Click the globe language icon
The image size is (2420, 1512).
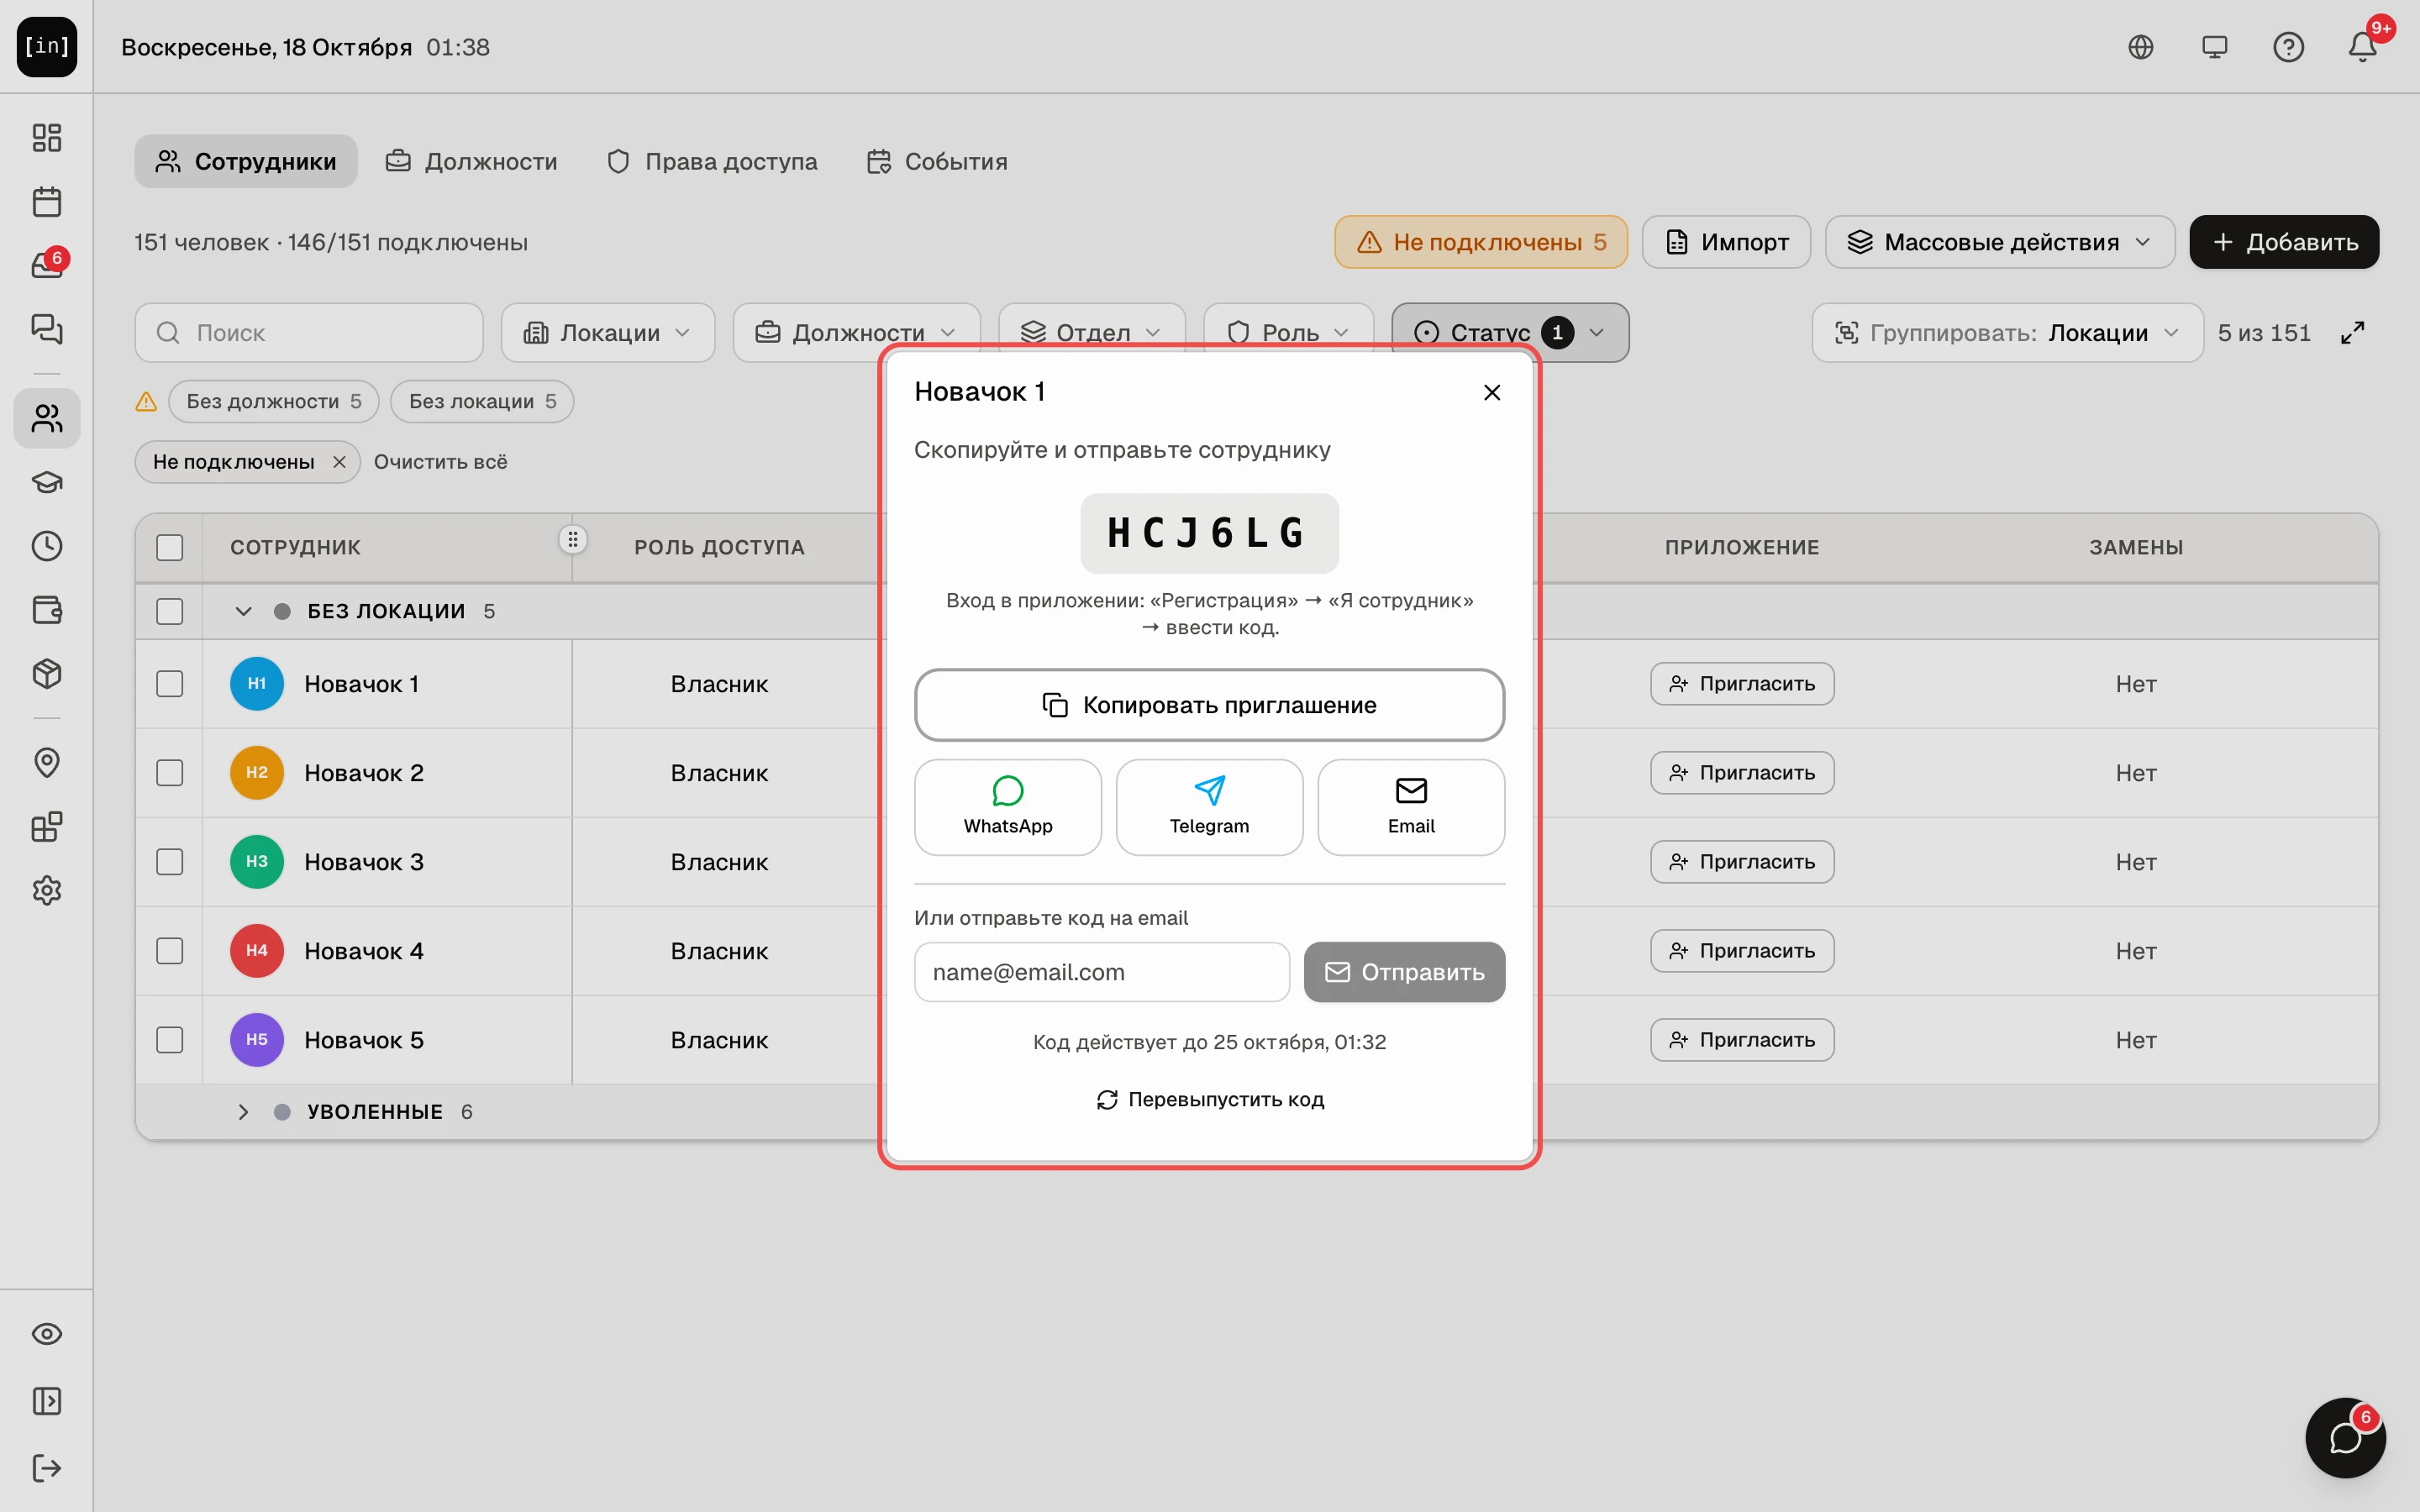2140,47
